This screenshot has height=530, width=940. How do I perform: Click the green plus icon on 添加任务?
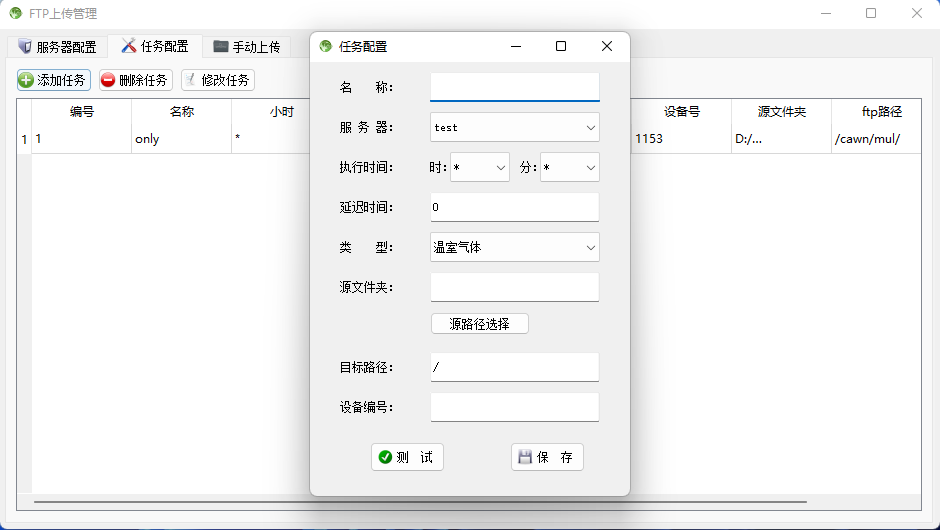point(26,80)
